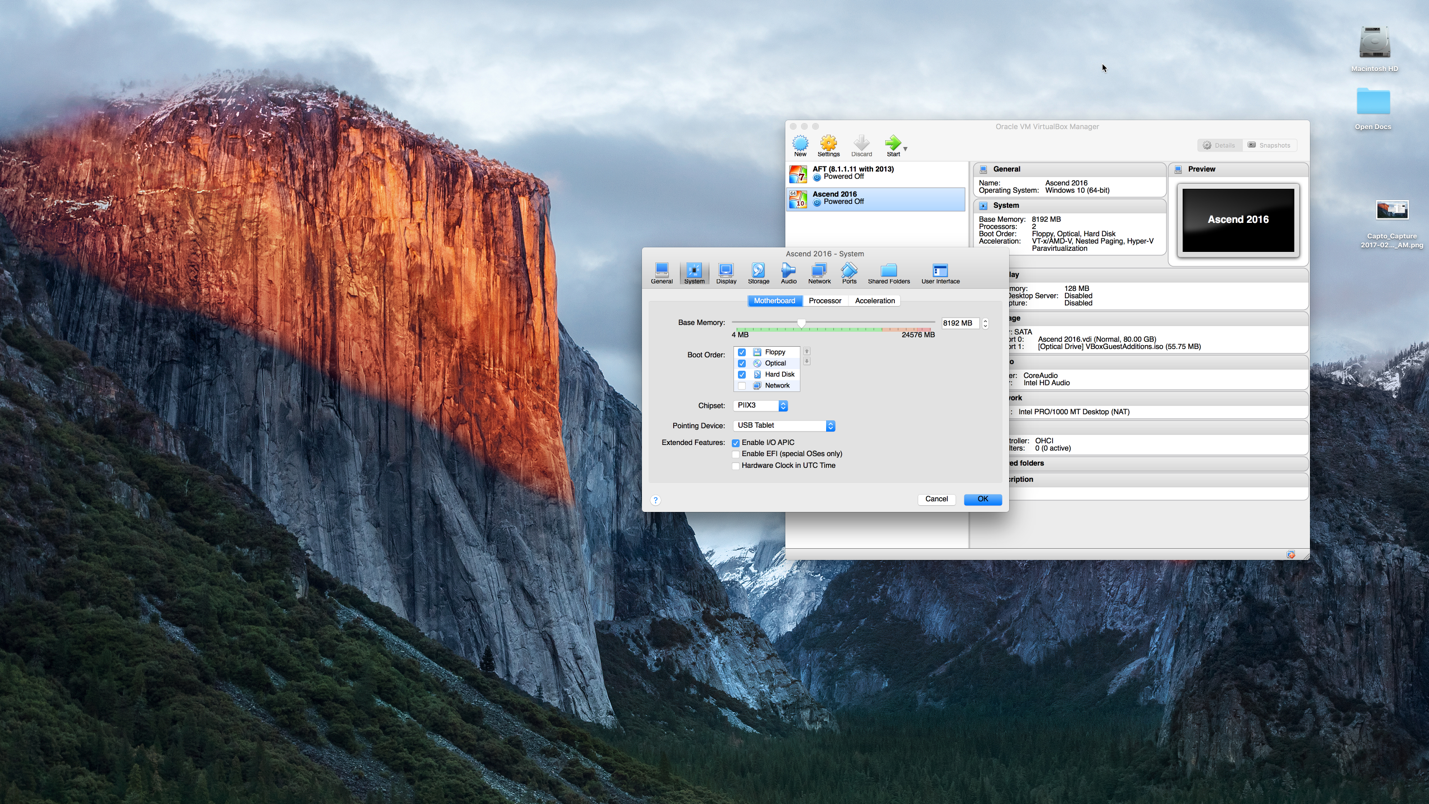The width and height of the screenshot is (1429, 804).
Task: Click the Discard toolbar icon
Action: (x=861, y=146)
